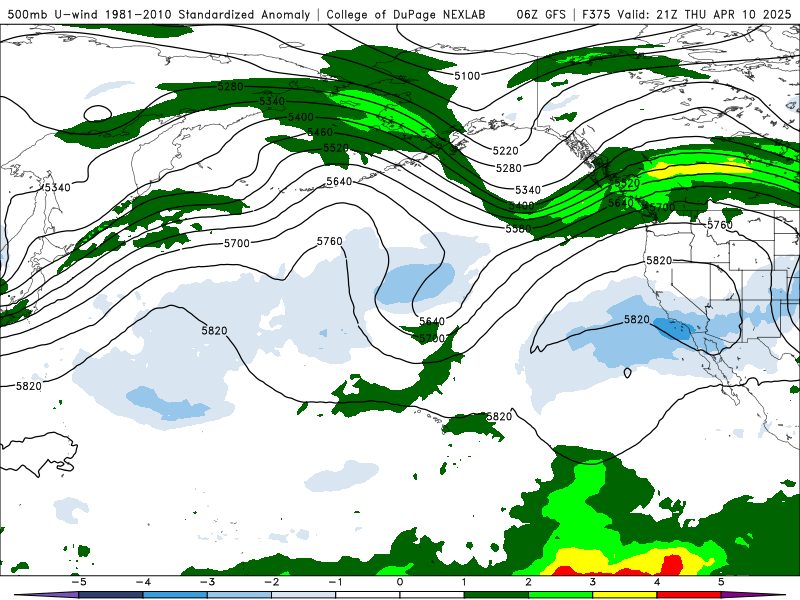This screenshot has width=800, height=600.
Task: Click the bright green colorbar segment between 2 and 3
Action: [x=561, y=595]
